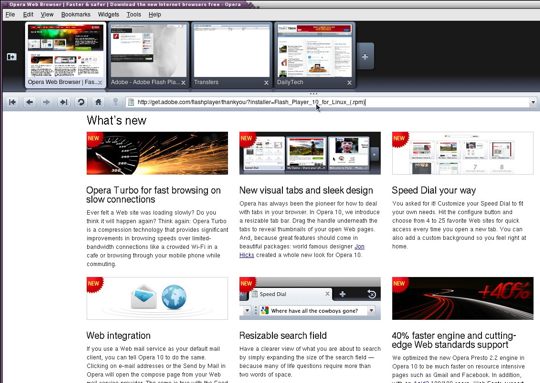
Task: Click the Opera Turbo speedometer image
Action: 157,153
